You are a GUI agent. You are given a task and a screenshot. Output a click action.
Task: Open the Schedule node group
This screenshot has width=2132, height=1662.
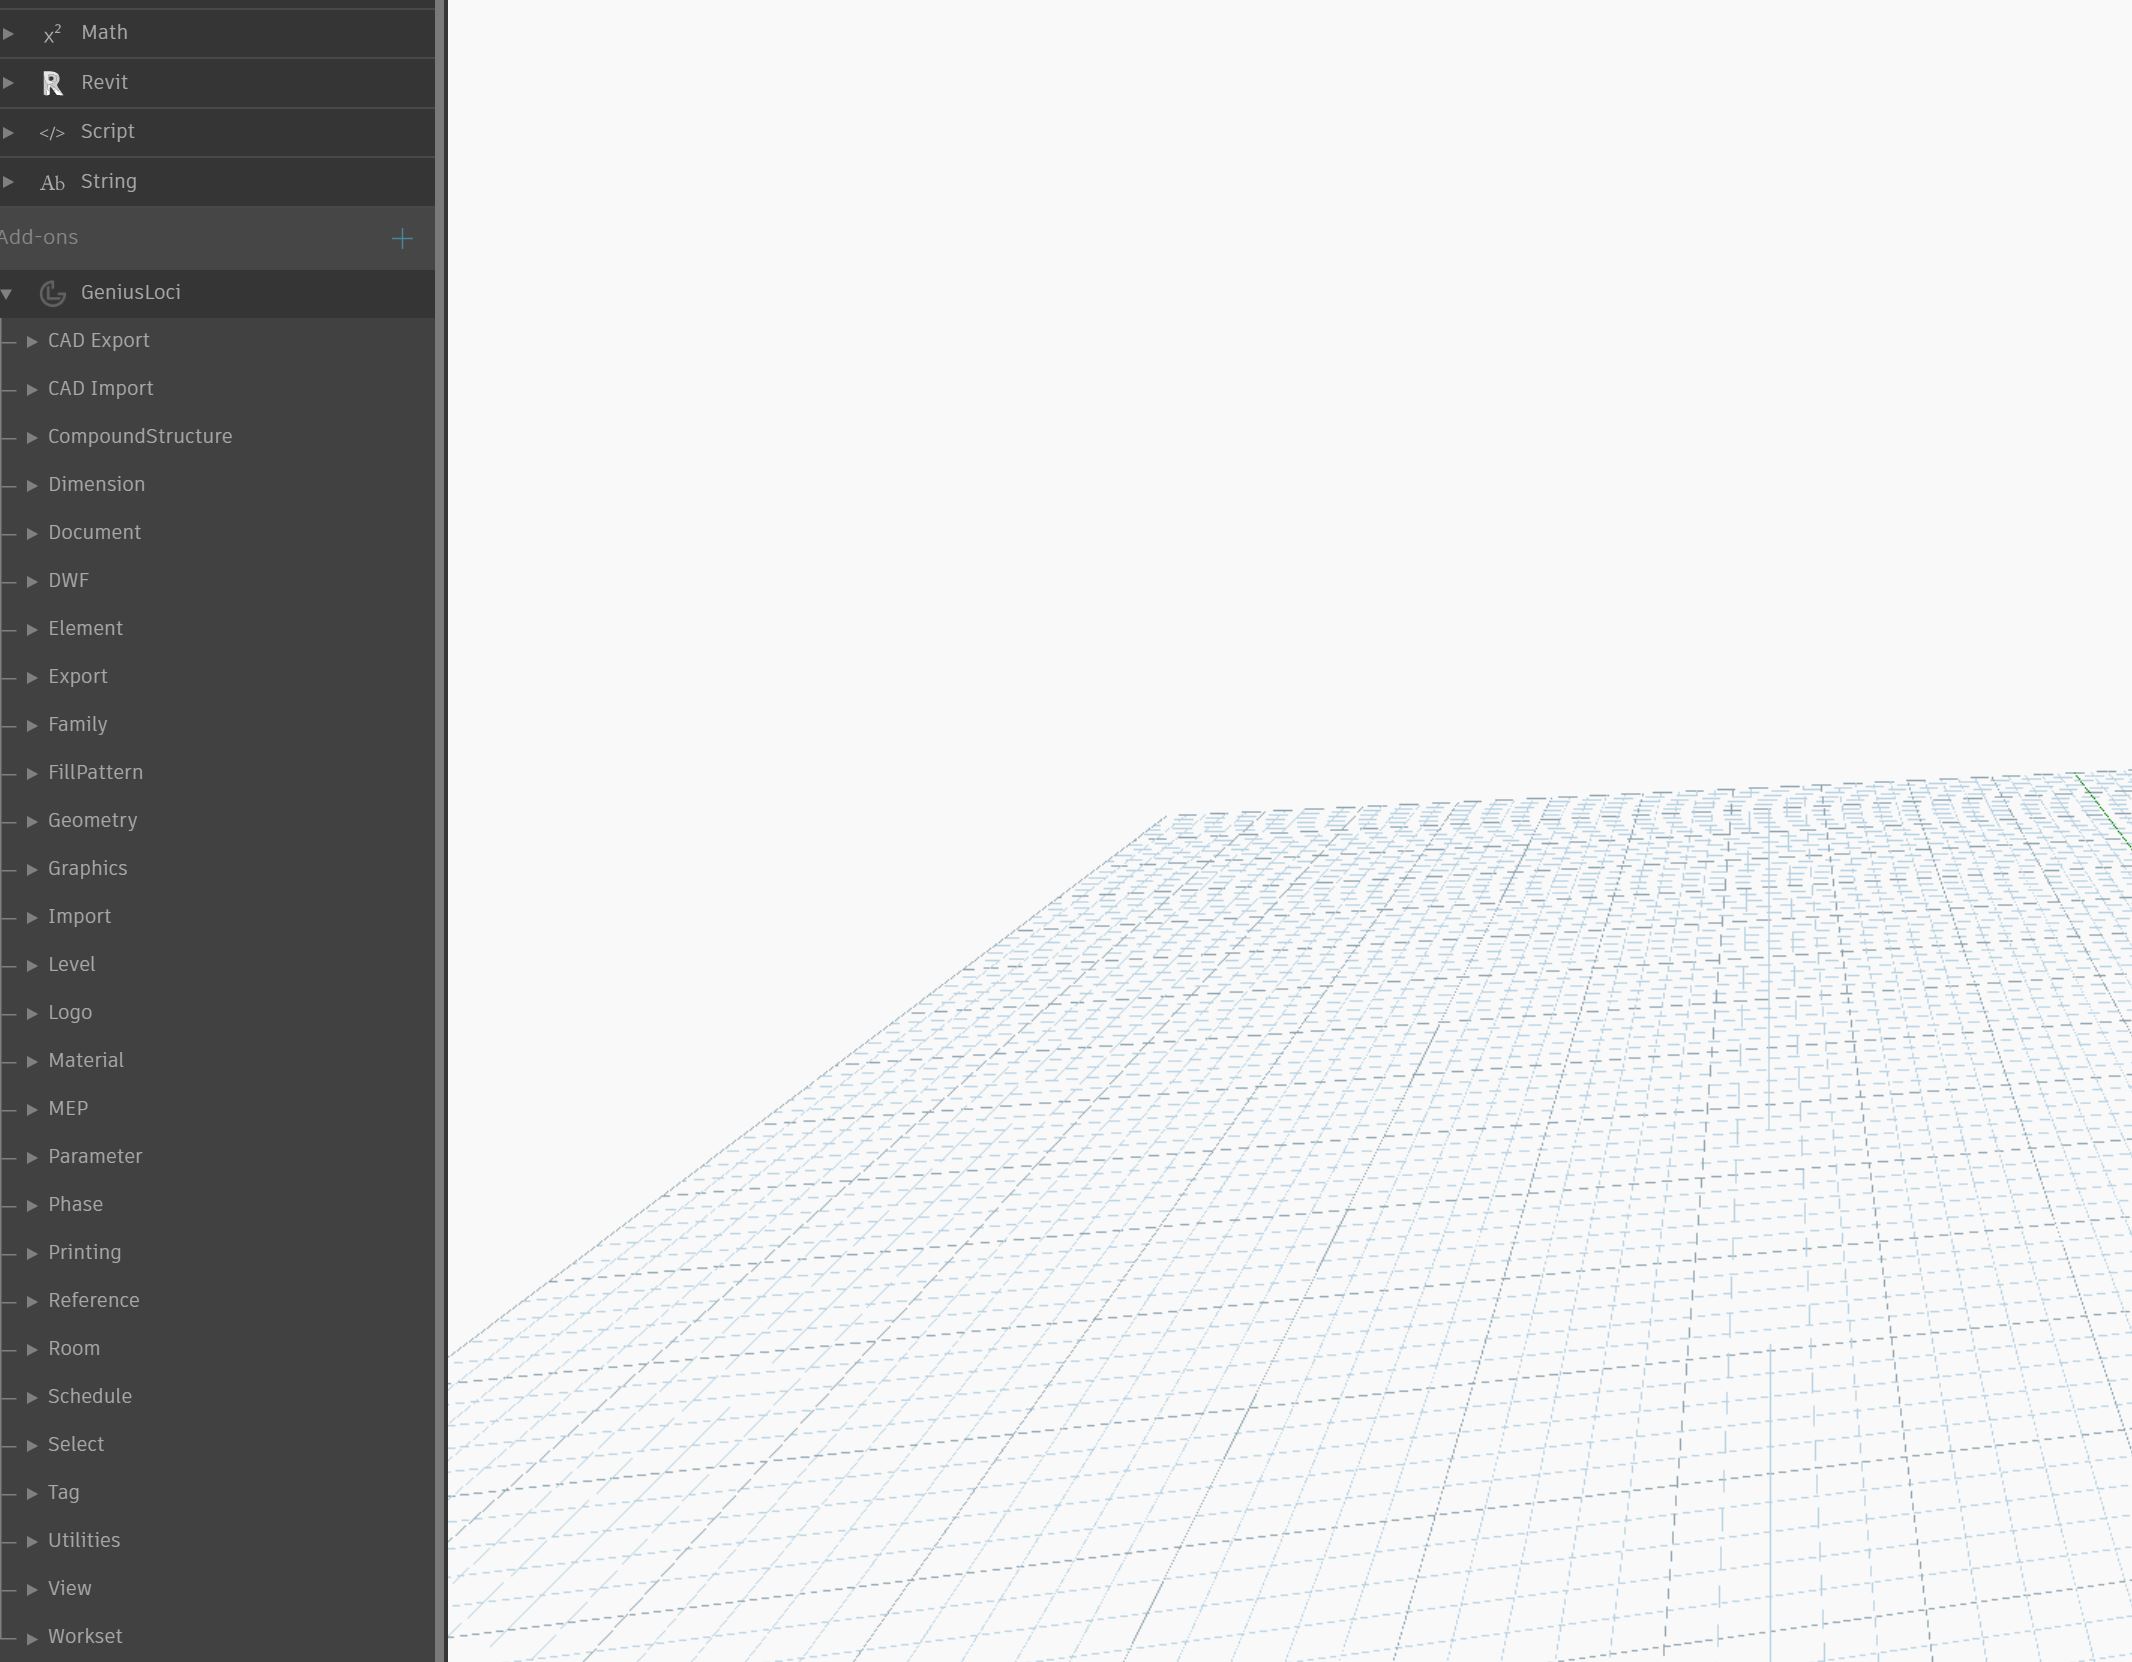click(89, 1396)
